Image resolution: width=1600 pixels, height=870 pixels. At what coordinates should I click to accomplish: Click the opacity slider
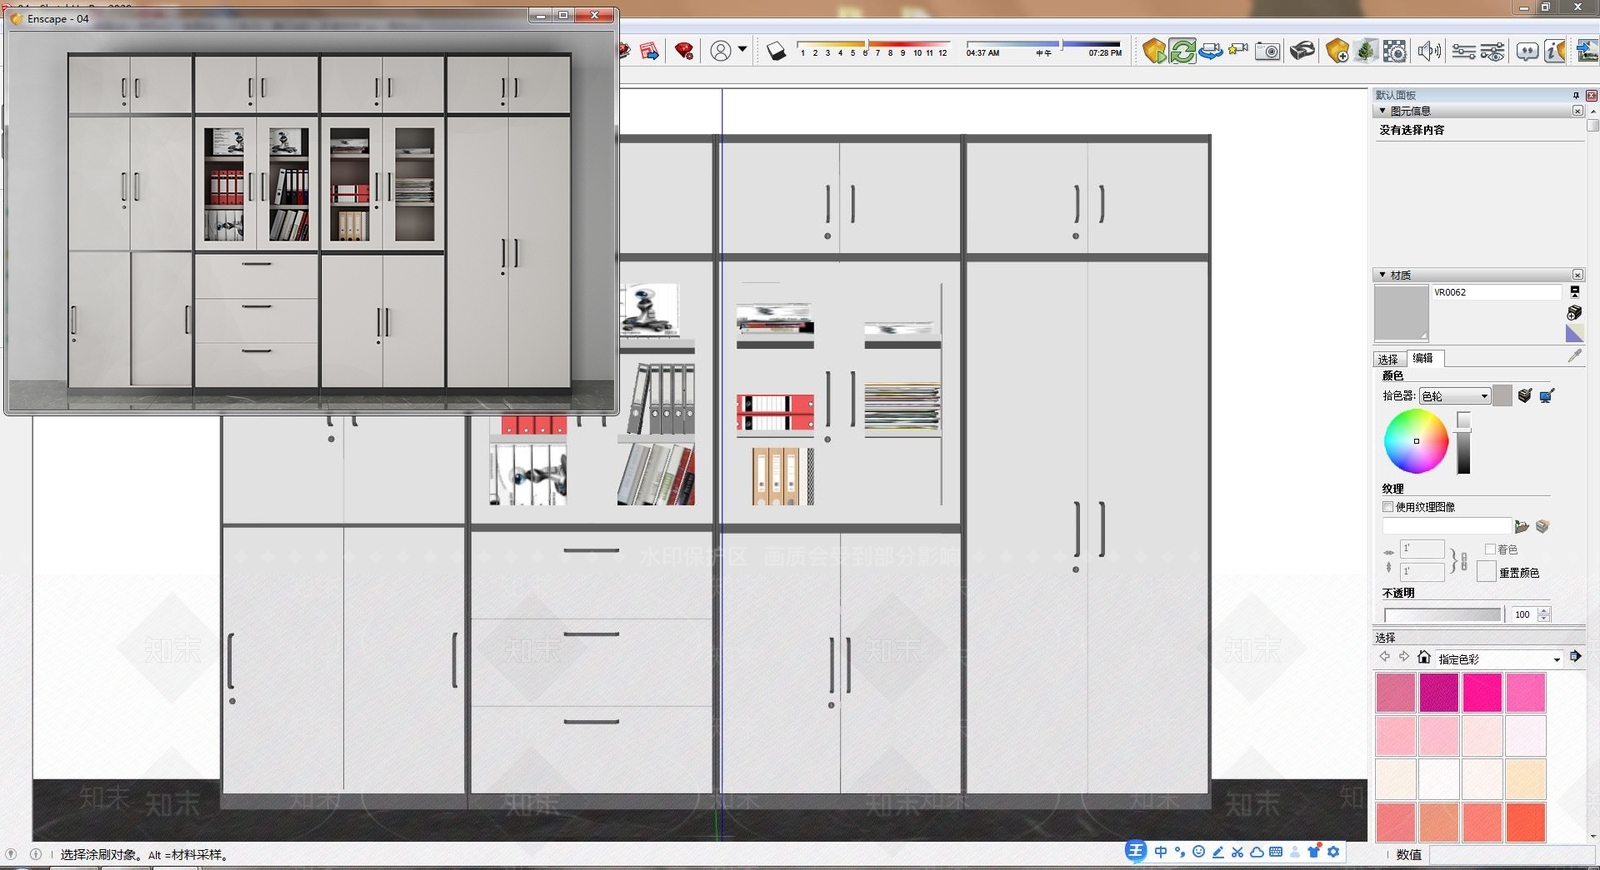click(x=1443, y=614)
